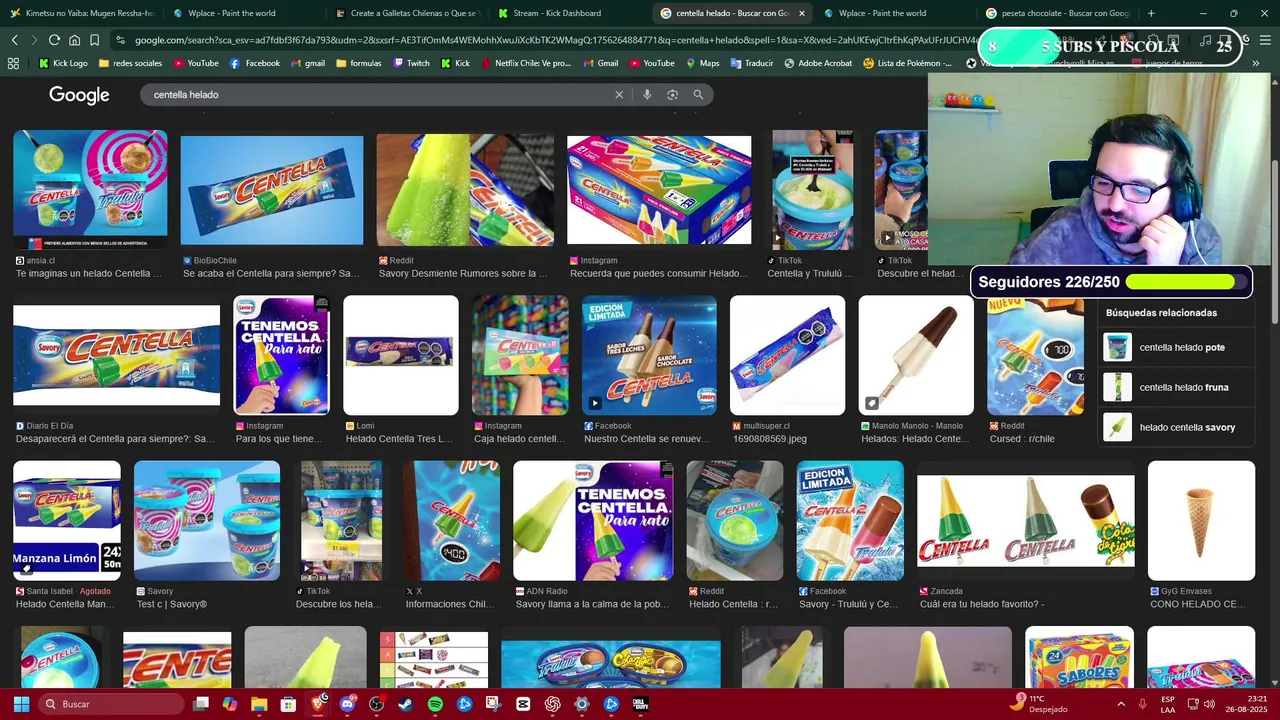Open ansia.cl Centella pote image result
Image resolution: width=1280 pixels, height=720 pixels.
pos(90,190)
